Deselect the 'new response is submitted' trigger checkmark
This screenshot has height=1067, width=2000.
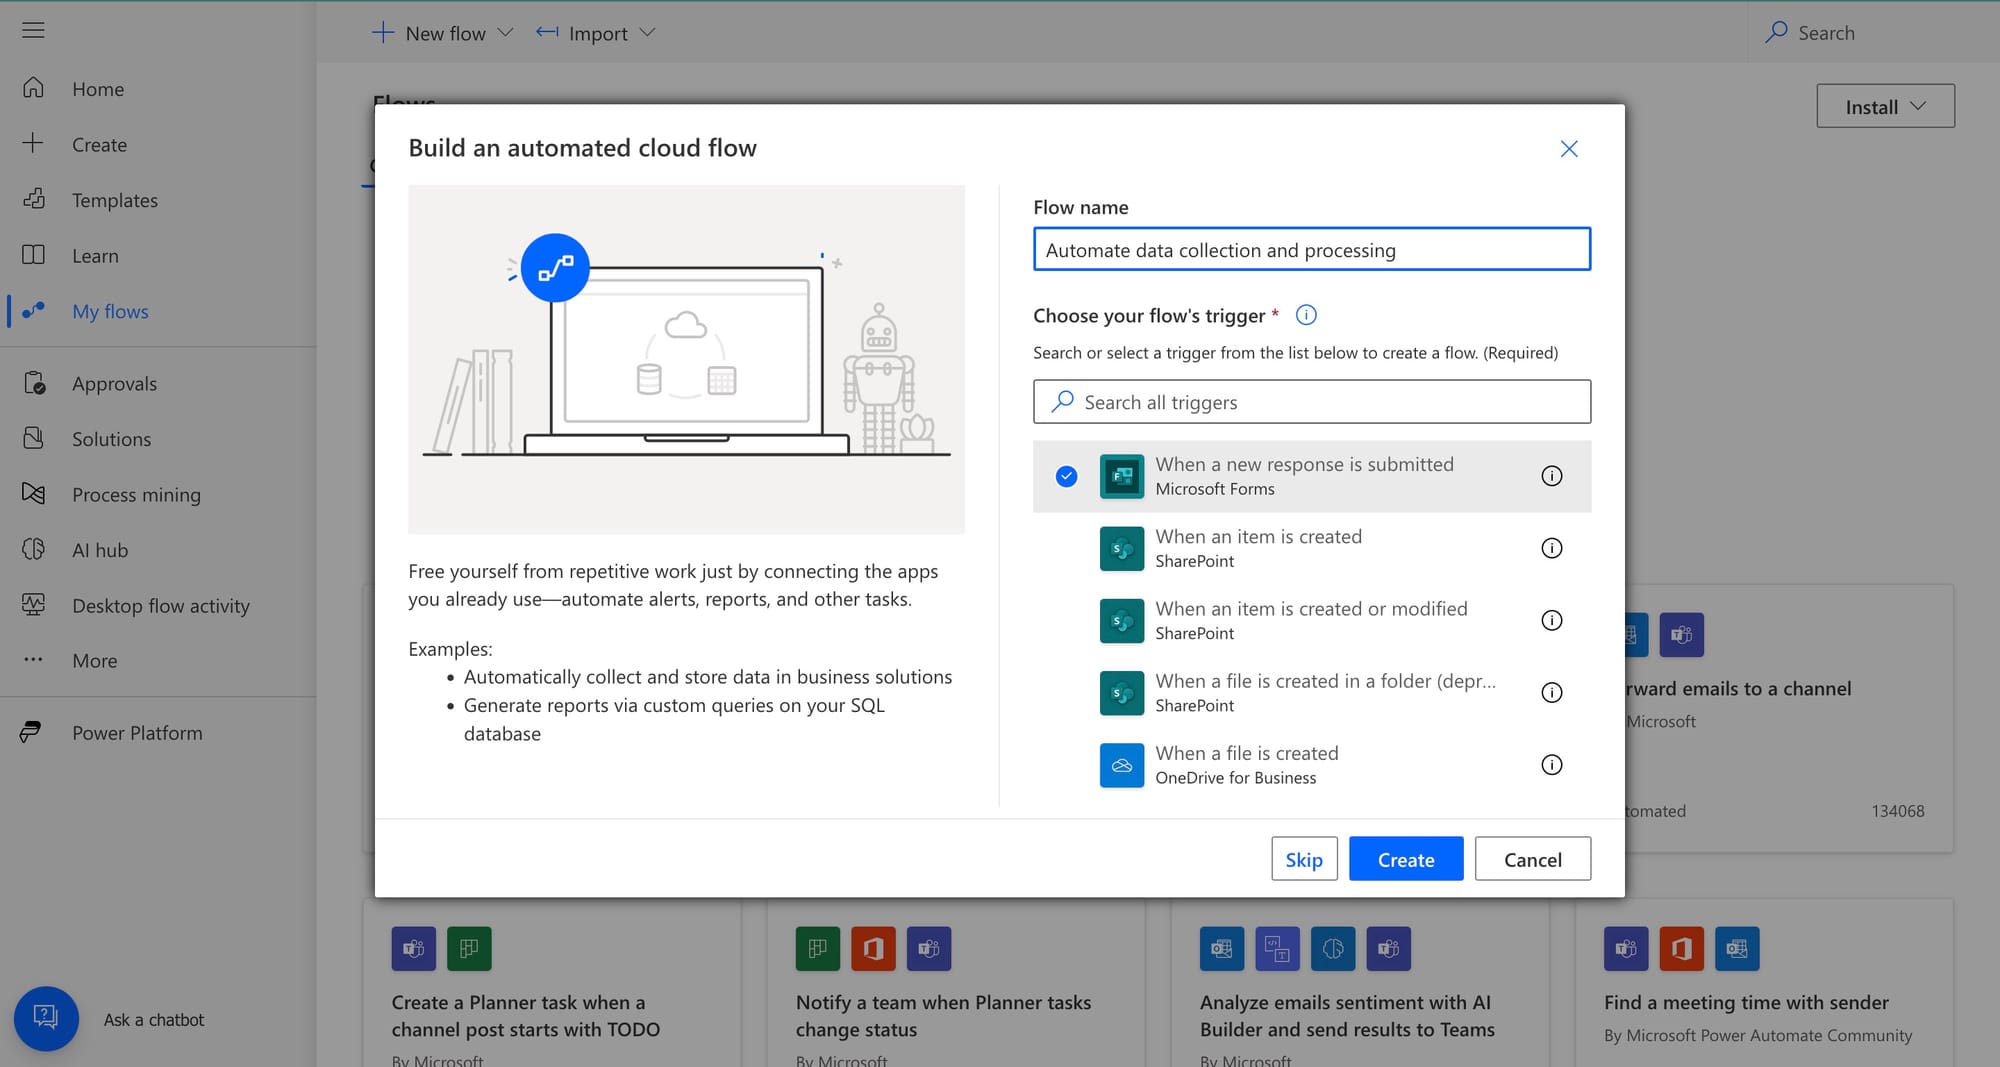coord(1067,476)
